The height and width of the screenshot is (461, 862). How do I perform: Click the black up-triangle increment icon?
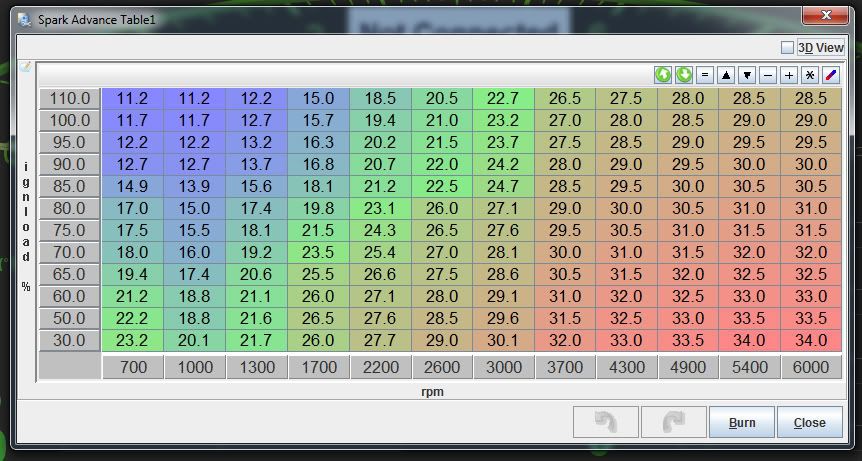tap(726, 75)
